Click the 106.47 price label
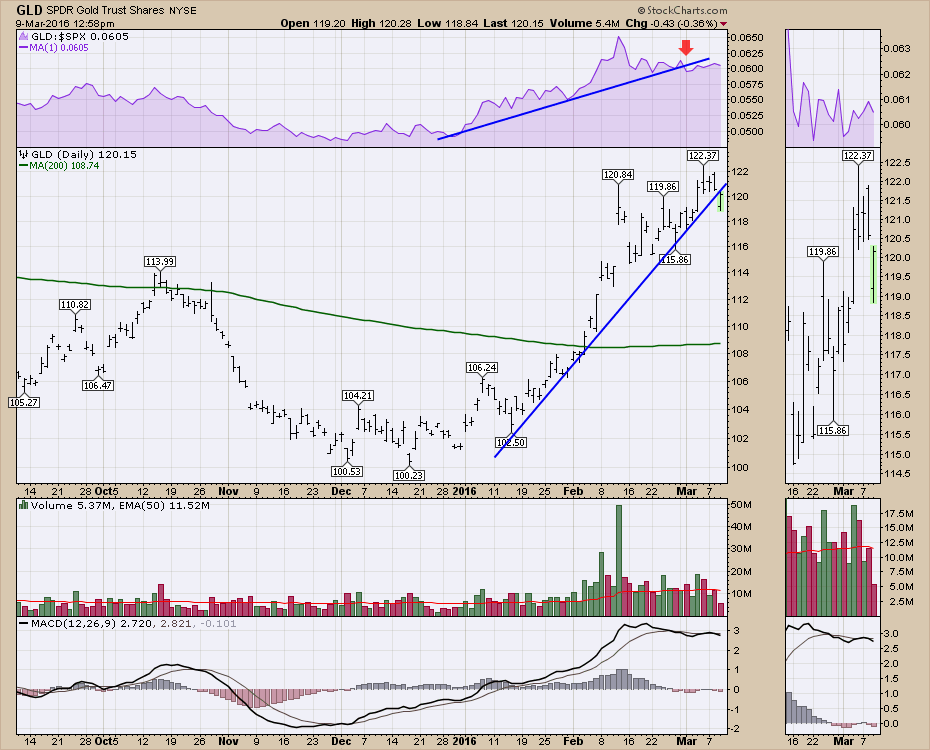The image size is (930, 750). pyautogui.click(x=98, y=385)
